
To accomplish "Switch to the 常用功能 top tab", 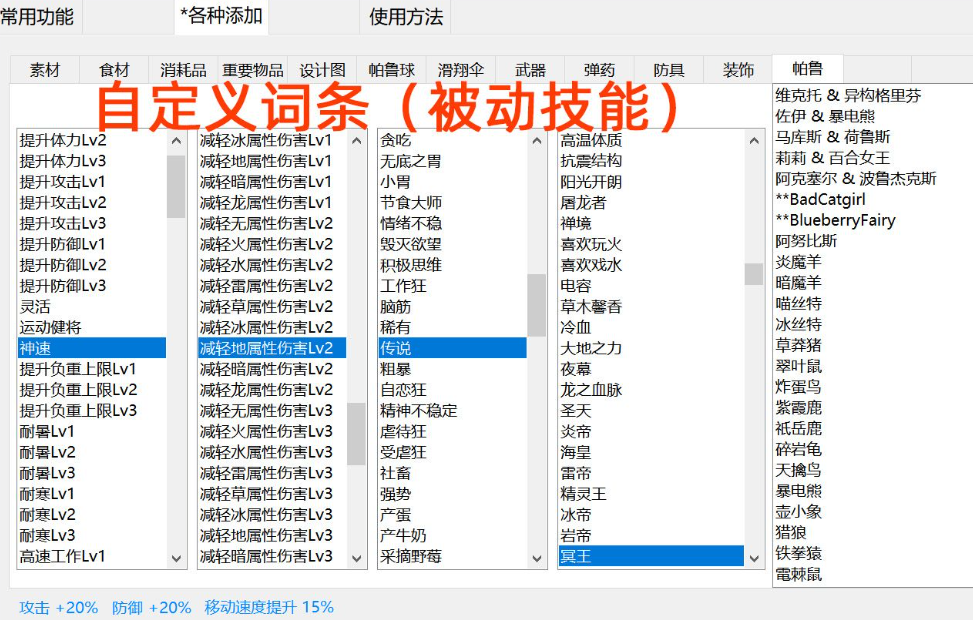I will pos(37,16).
